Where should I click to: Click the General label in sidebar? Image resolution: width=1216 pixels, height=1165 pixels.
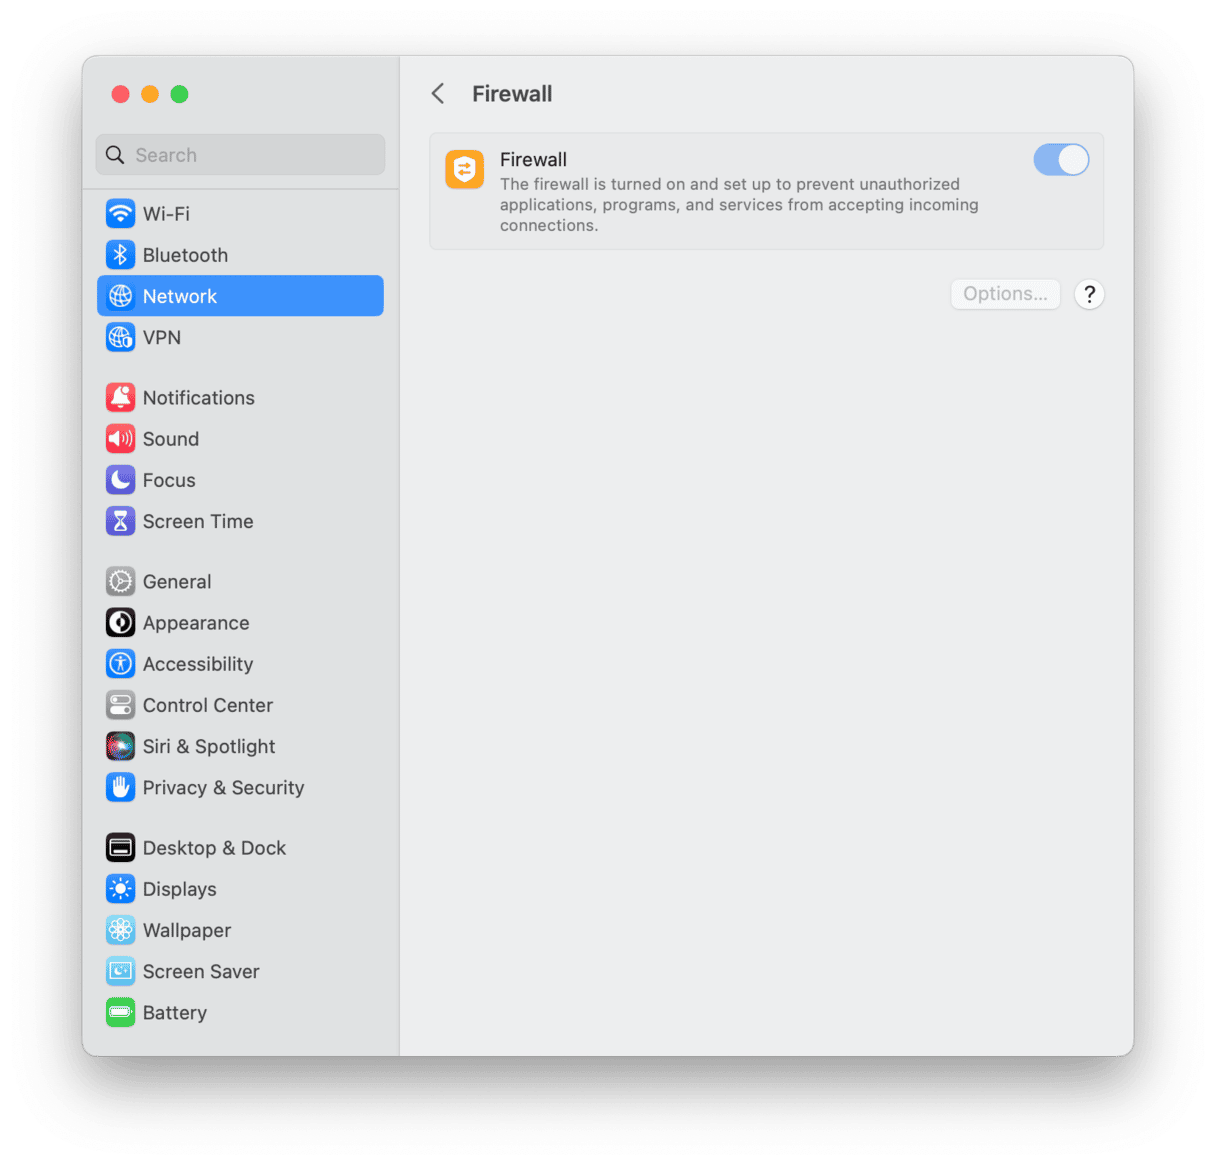point(177,582)
